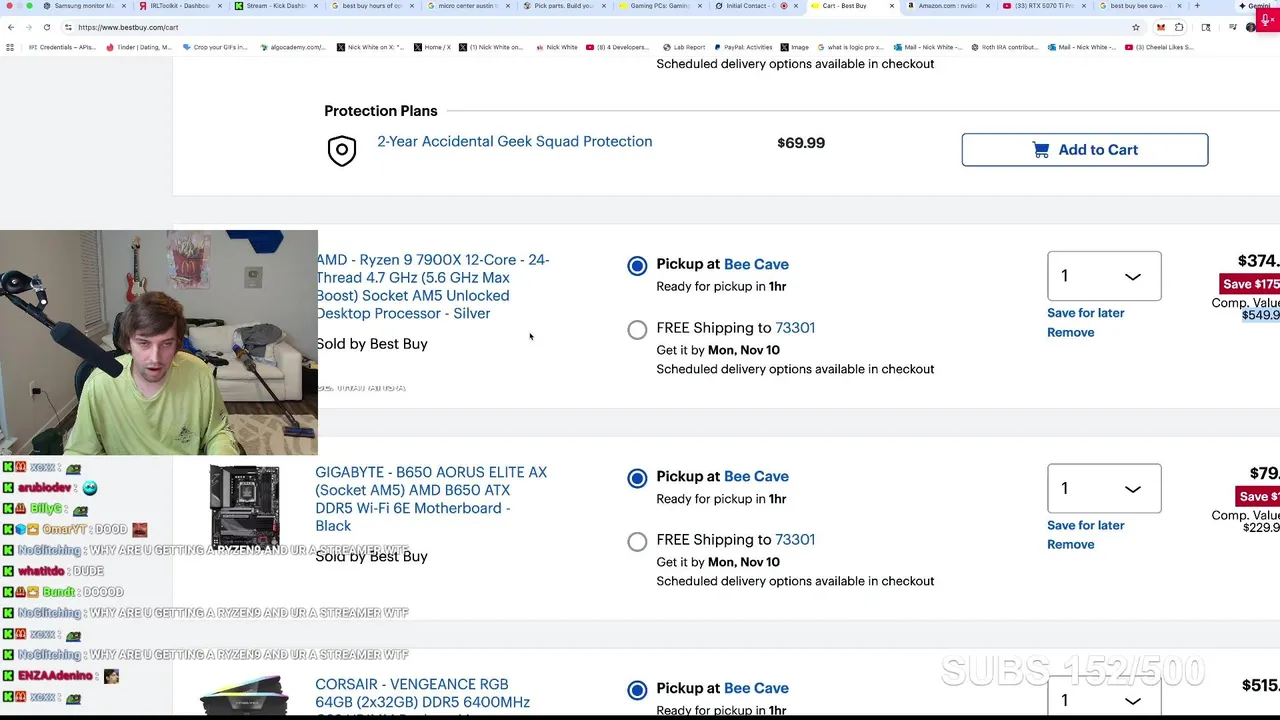Open the Roth IRA contribution bookmark
This screenshot has width=1280, height=720.
1004,47
